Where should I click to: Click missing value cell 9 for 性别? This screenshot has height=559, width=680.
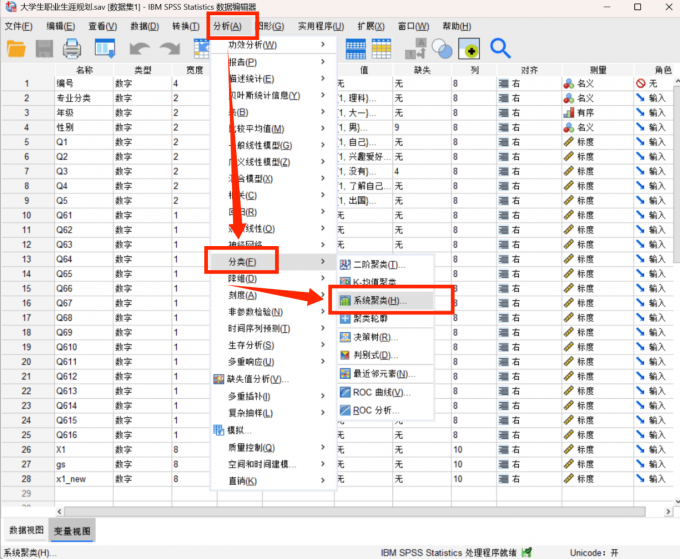point(422,127)
